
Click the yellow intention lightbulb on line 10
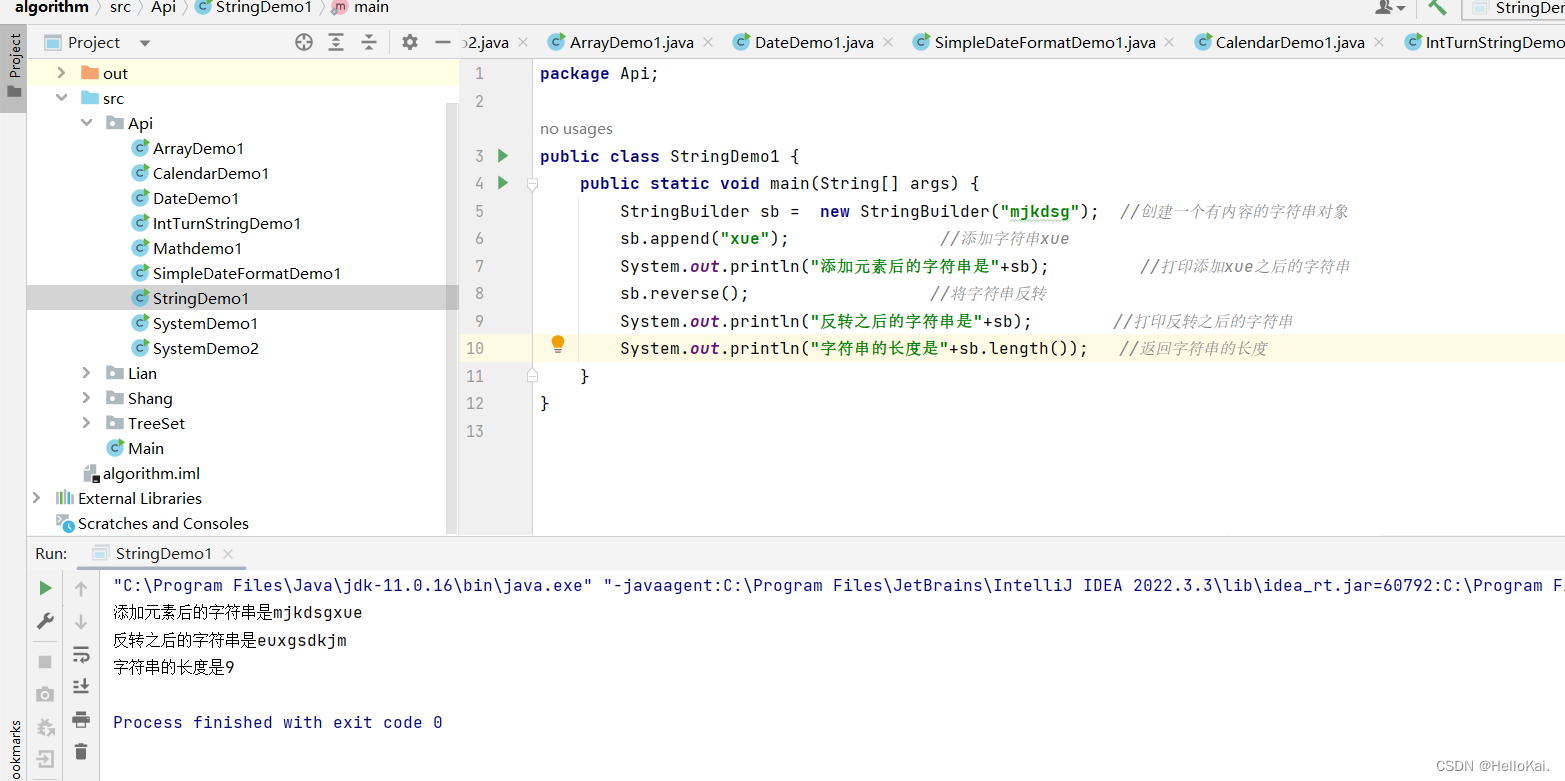point(558,345)
